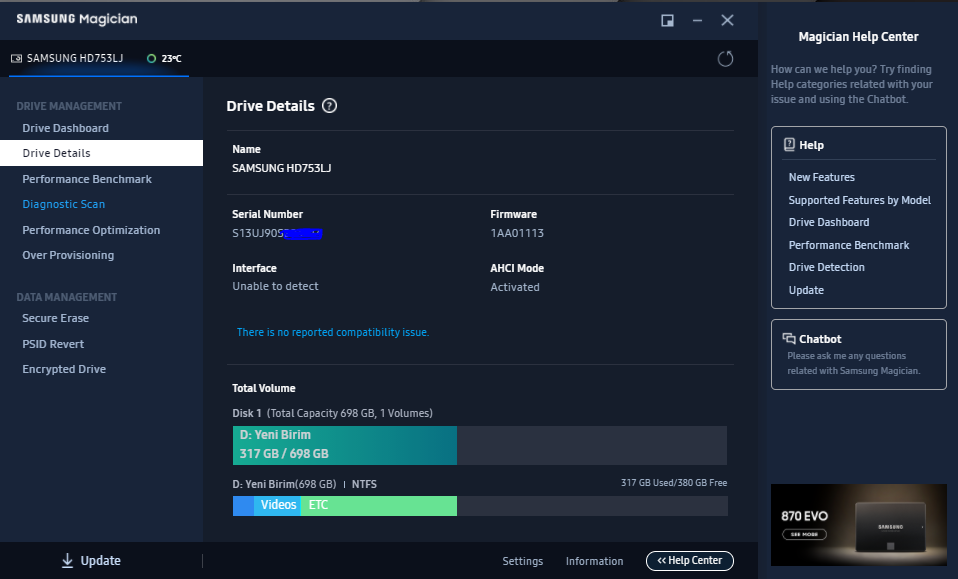This screenshot has height=579, width=958.
Task: Open Information at the bottom bar
Action: pos(594,561)
